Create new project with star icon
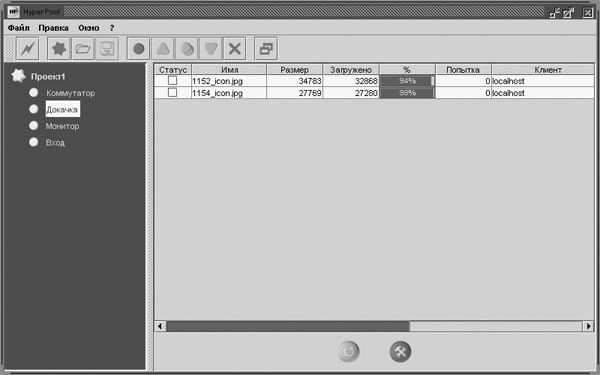600x375 pixels. coord(59,49)
